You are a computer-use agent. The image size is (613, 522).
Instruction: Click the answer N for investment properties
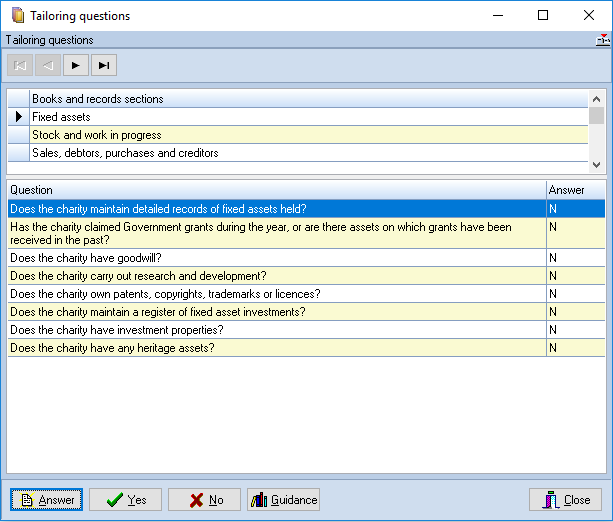pyautogui.click(x=575, y=330)
